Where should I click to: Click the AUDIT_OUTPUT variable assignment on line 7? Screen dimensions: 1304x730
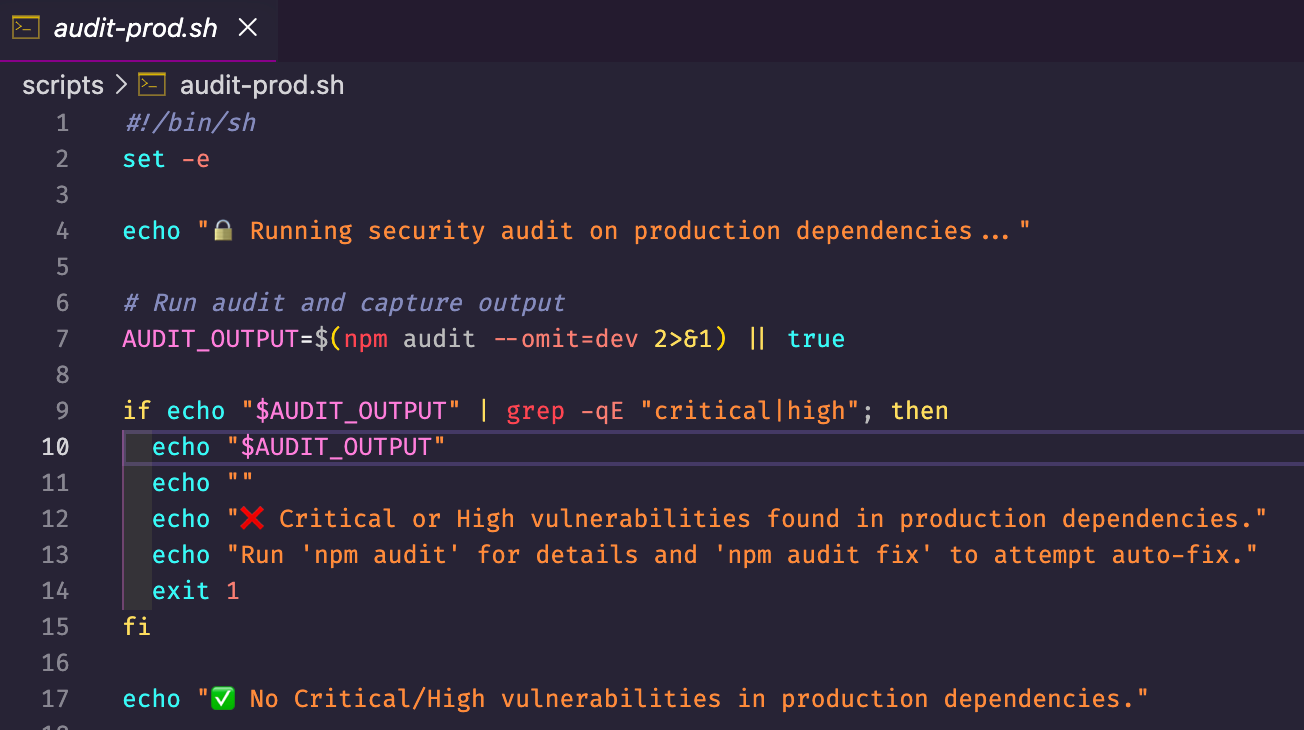[x=211, y=339]
